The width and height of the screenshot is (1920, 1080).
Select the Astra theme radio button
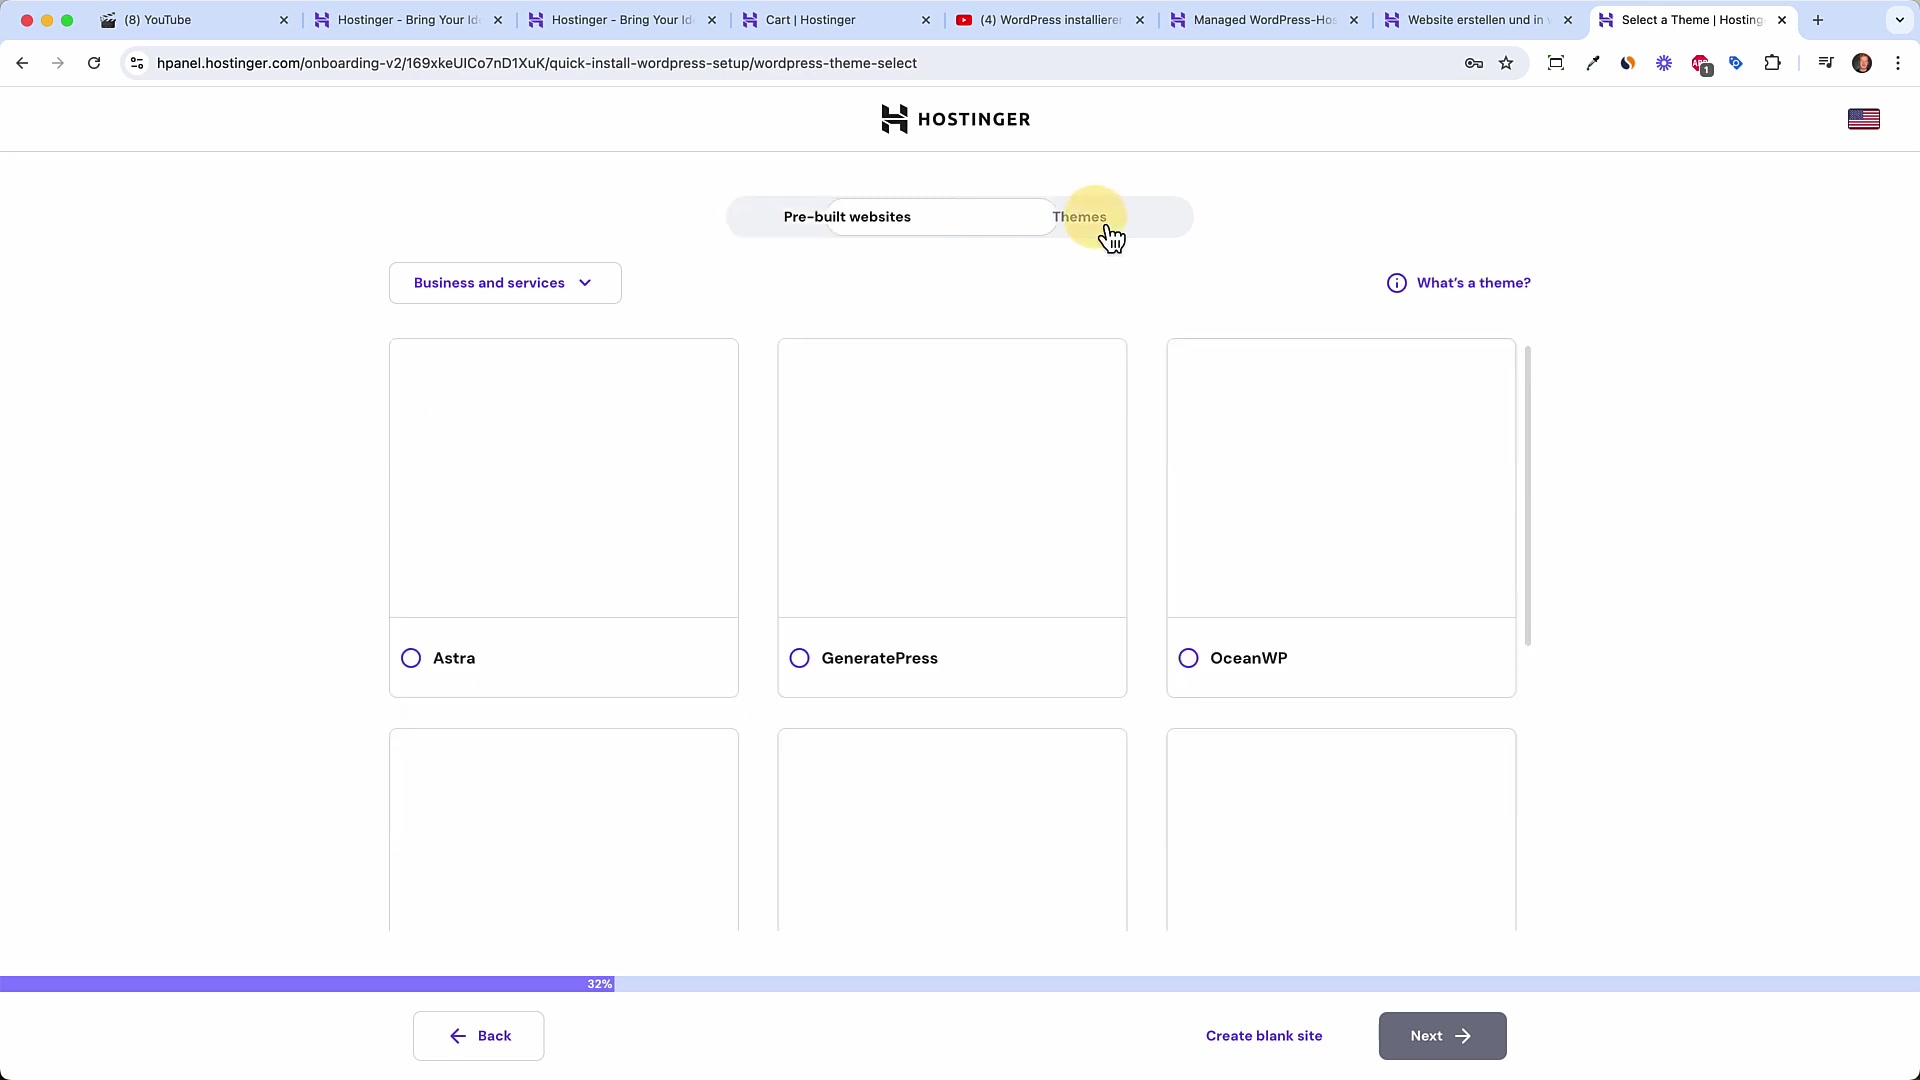411,658
